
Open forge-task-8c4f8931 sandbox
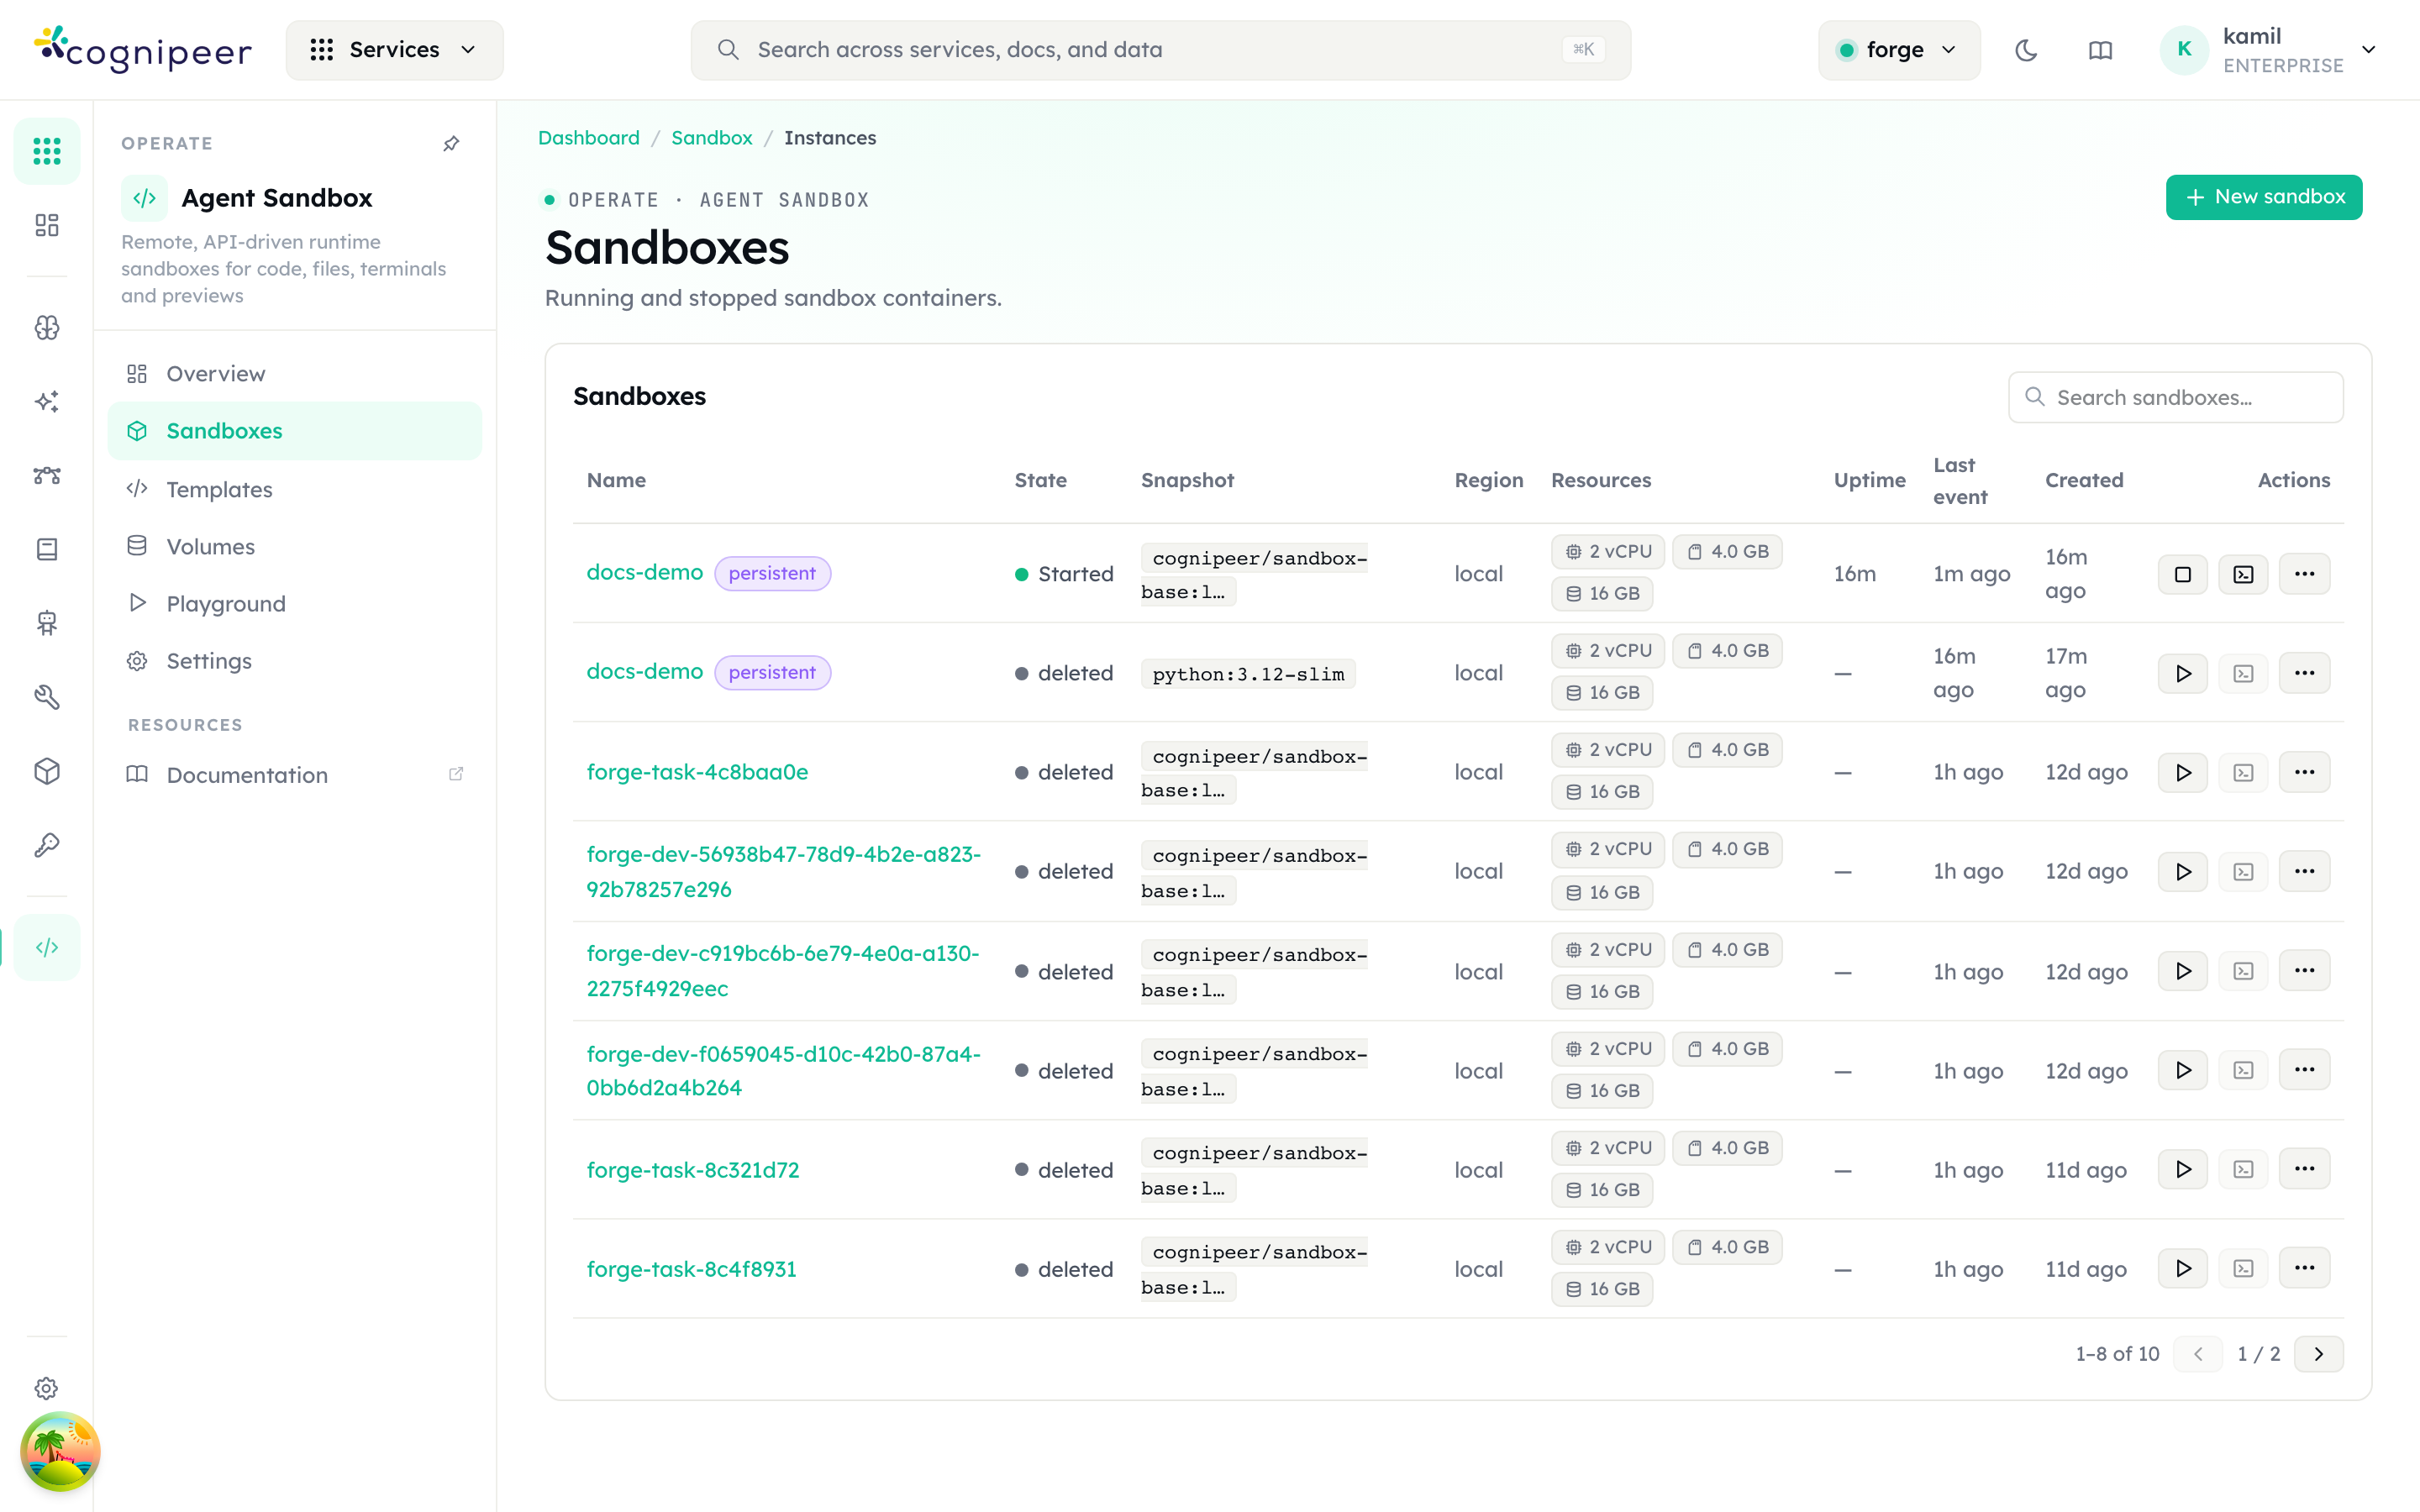coord(691,1269)
